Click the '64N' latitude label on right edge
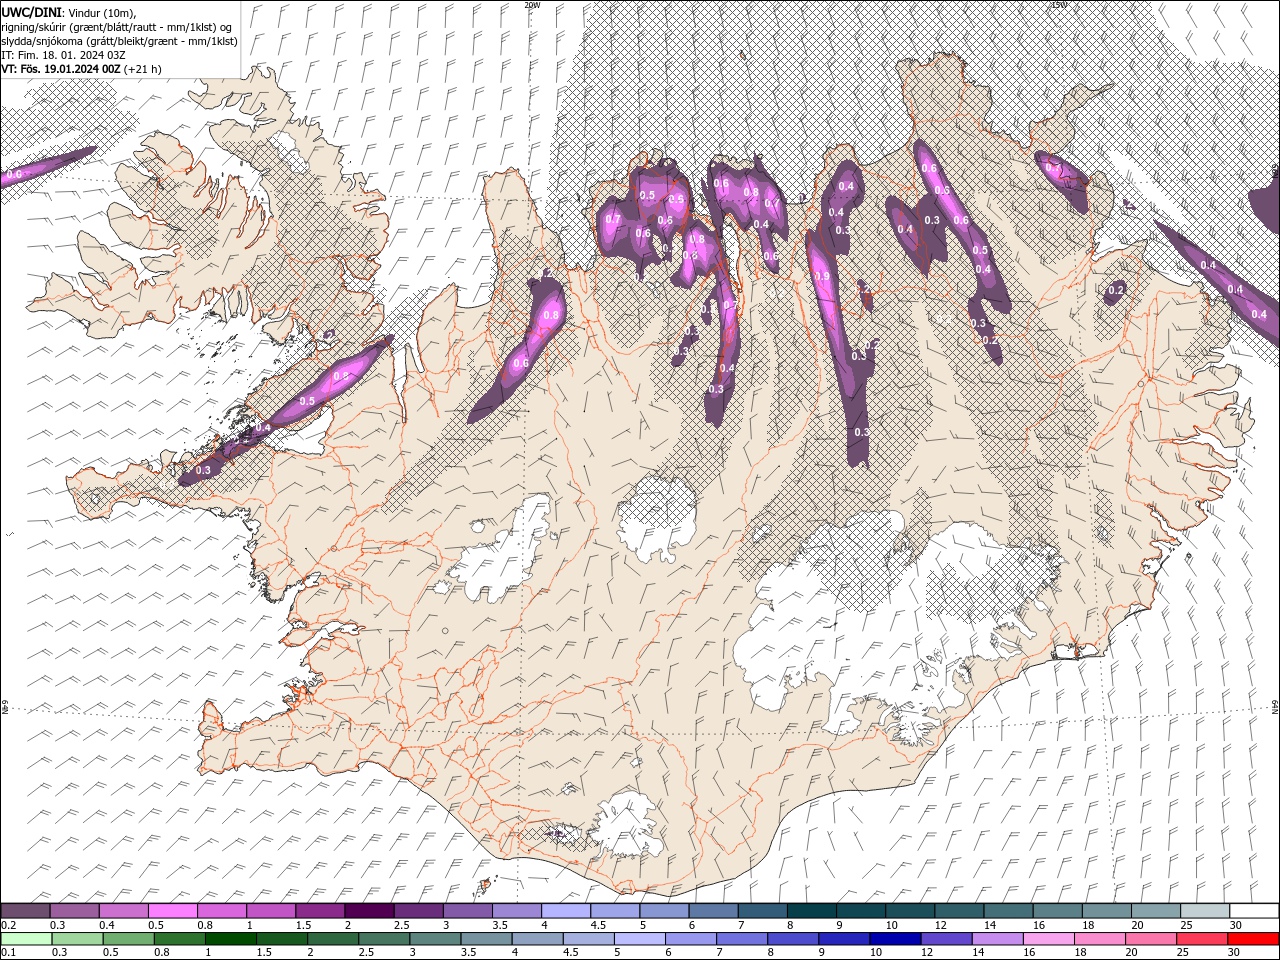 tap(1275, 708)
